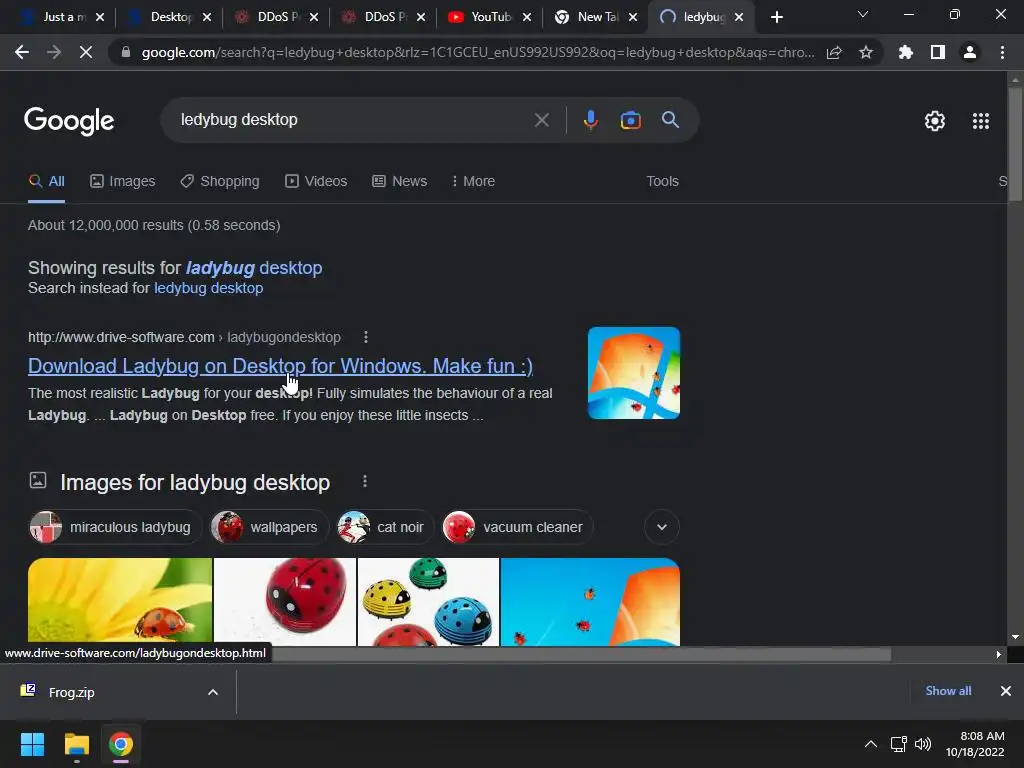
Task: Switch to the Images results tab
Action: coord(123,181)
